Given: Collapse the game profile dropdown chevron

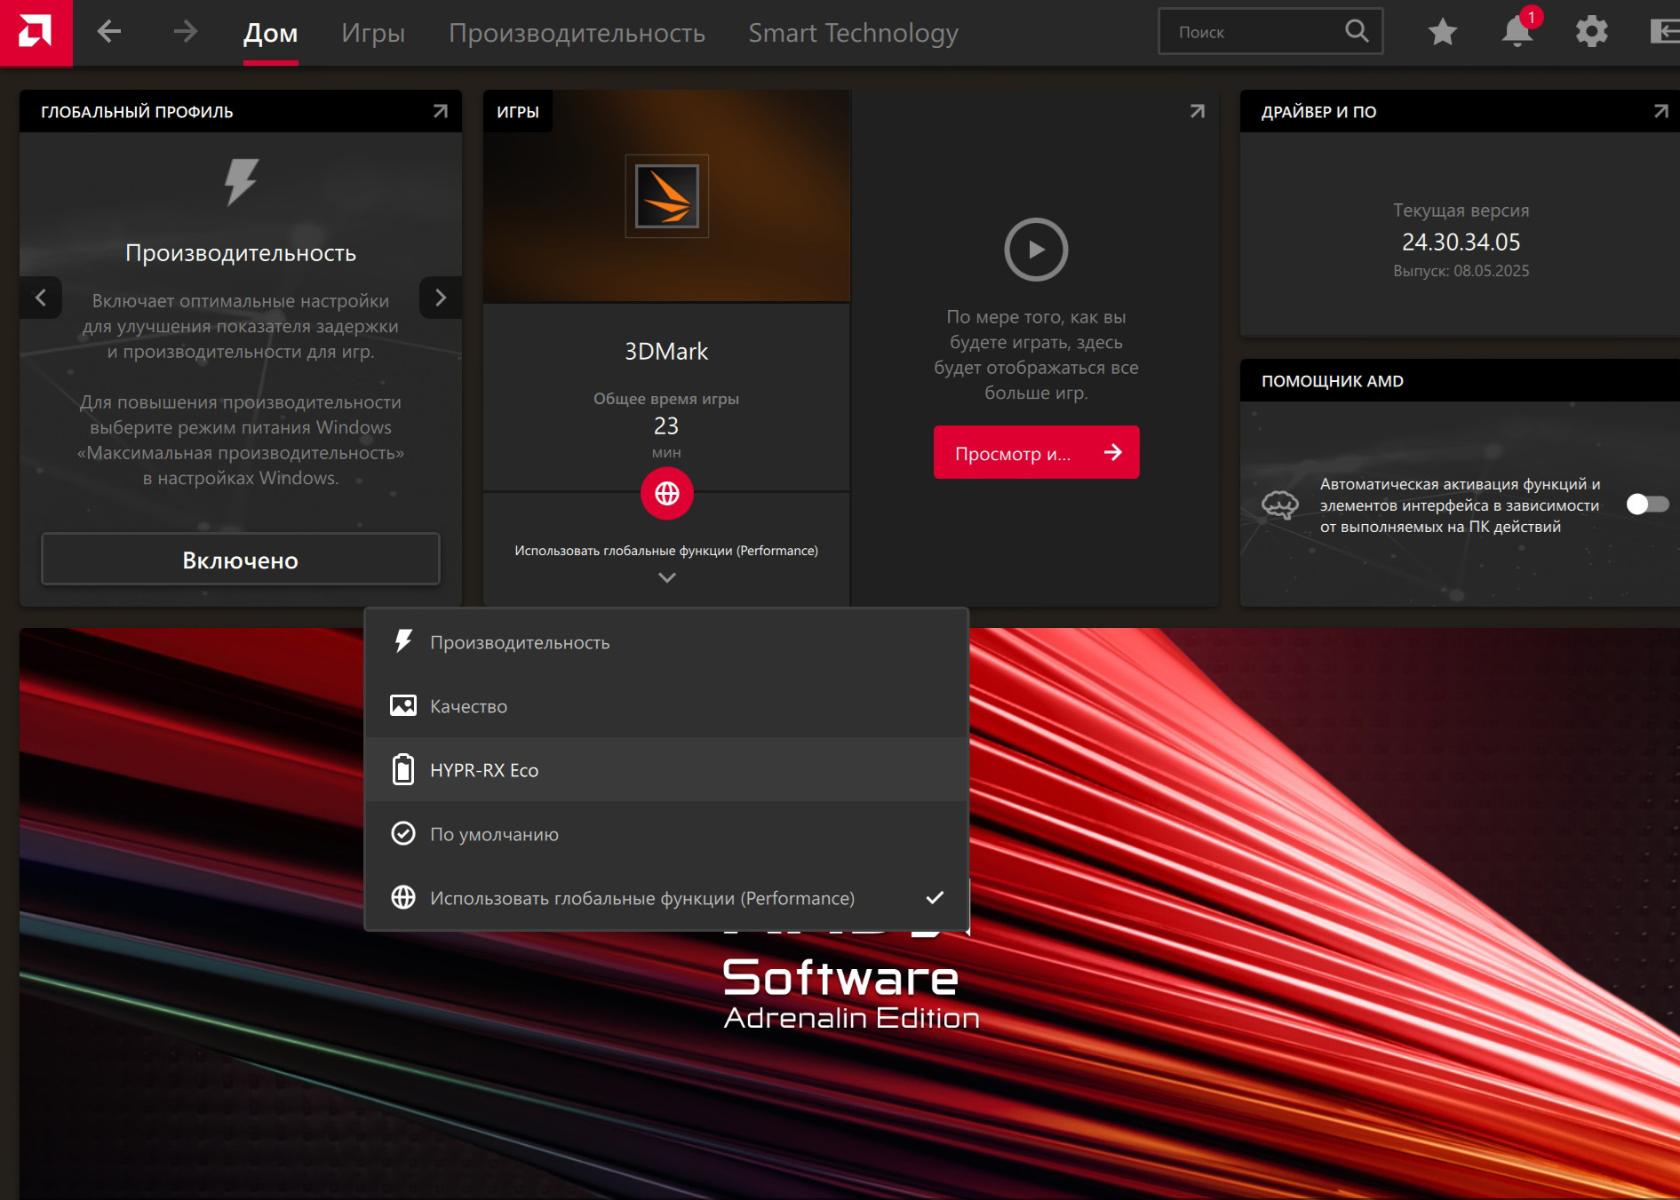Looking at the screenshot, I should tap(666, 578).
